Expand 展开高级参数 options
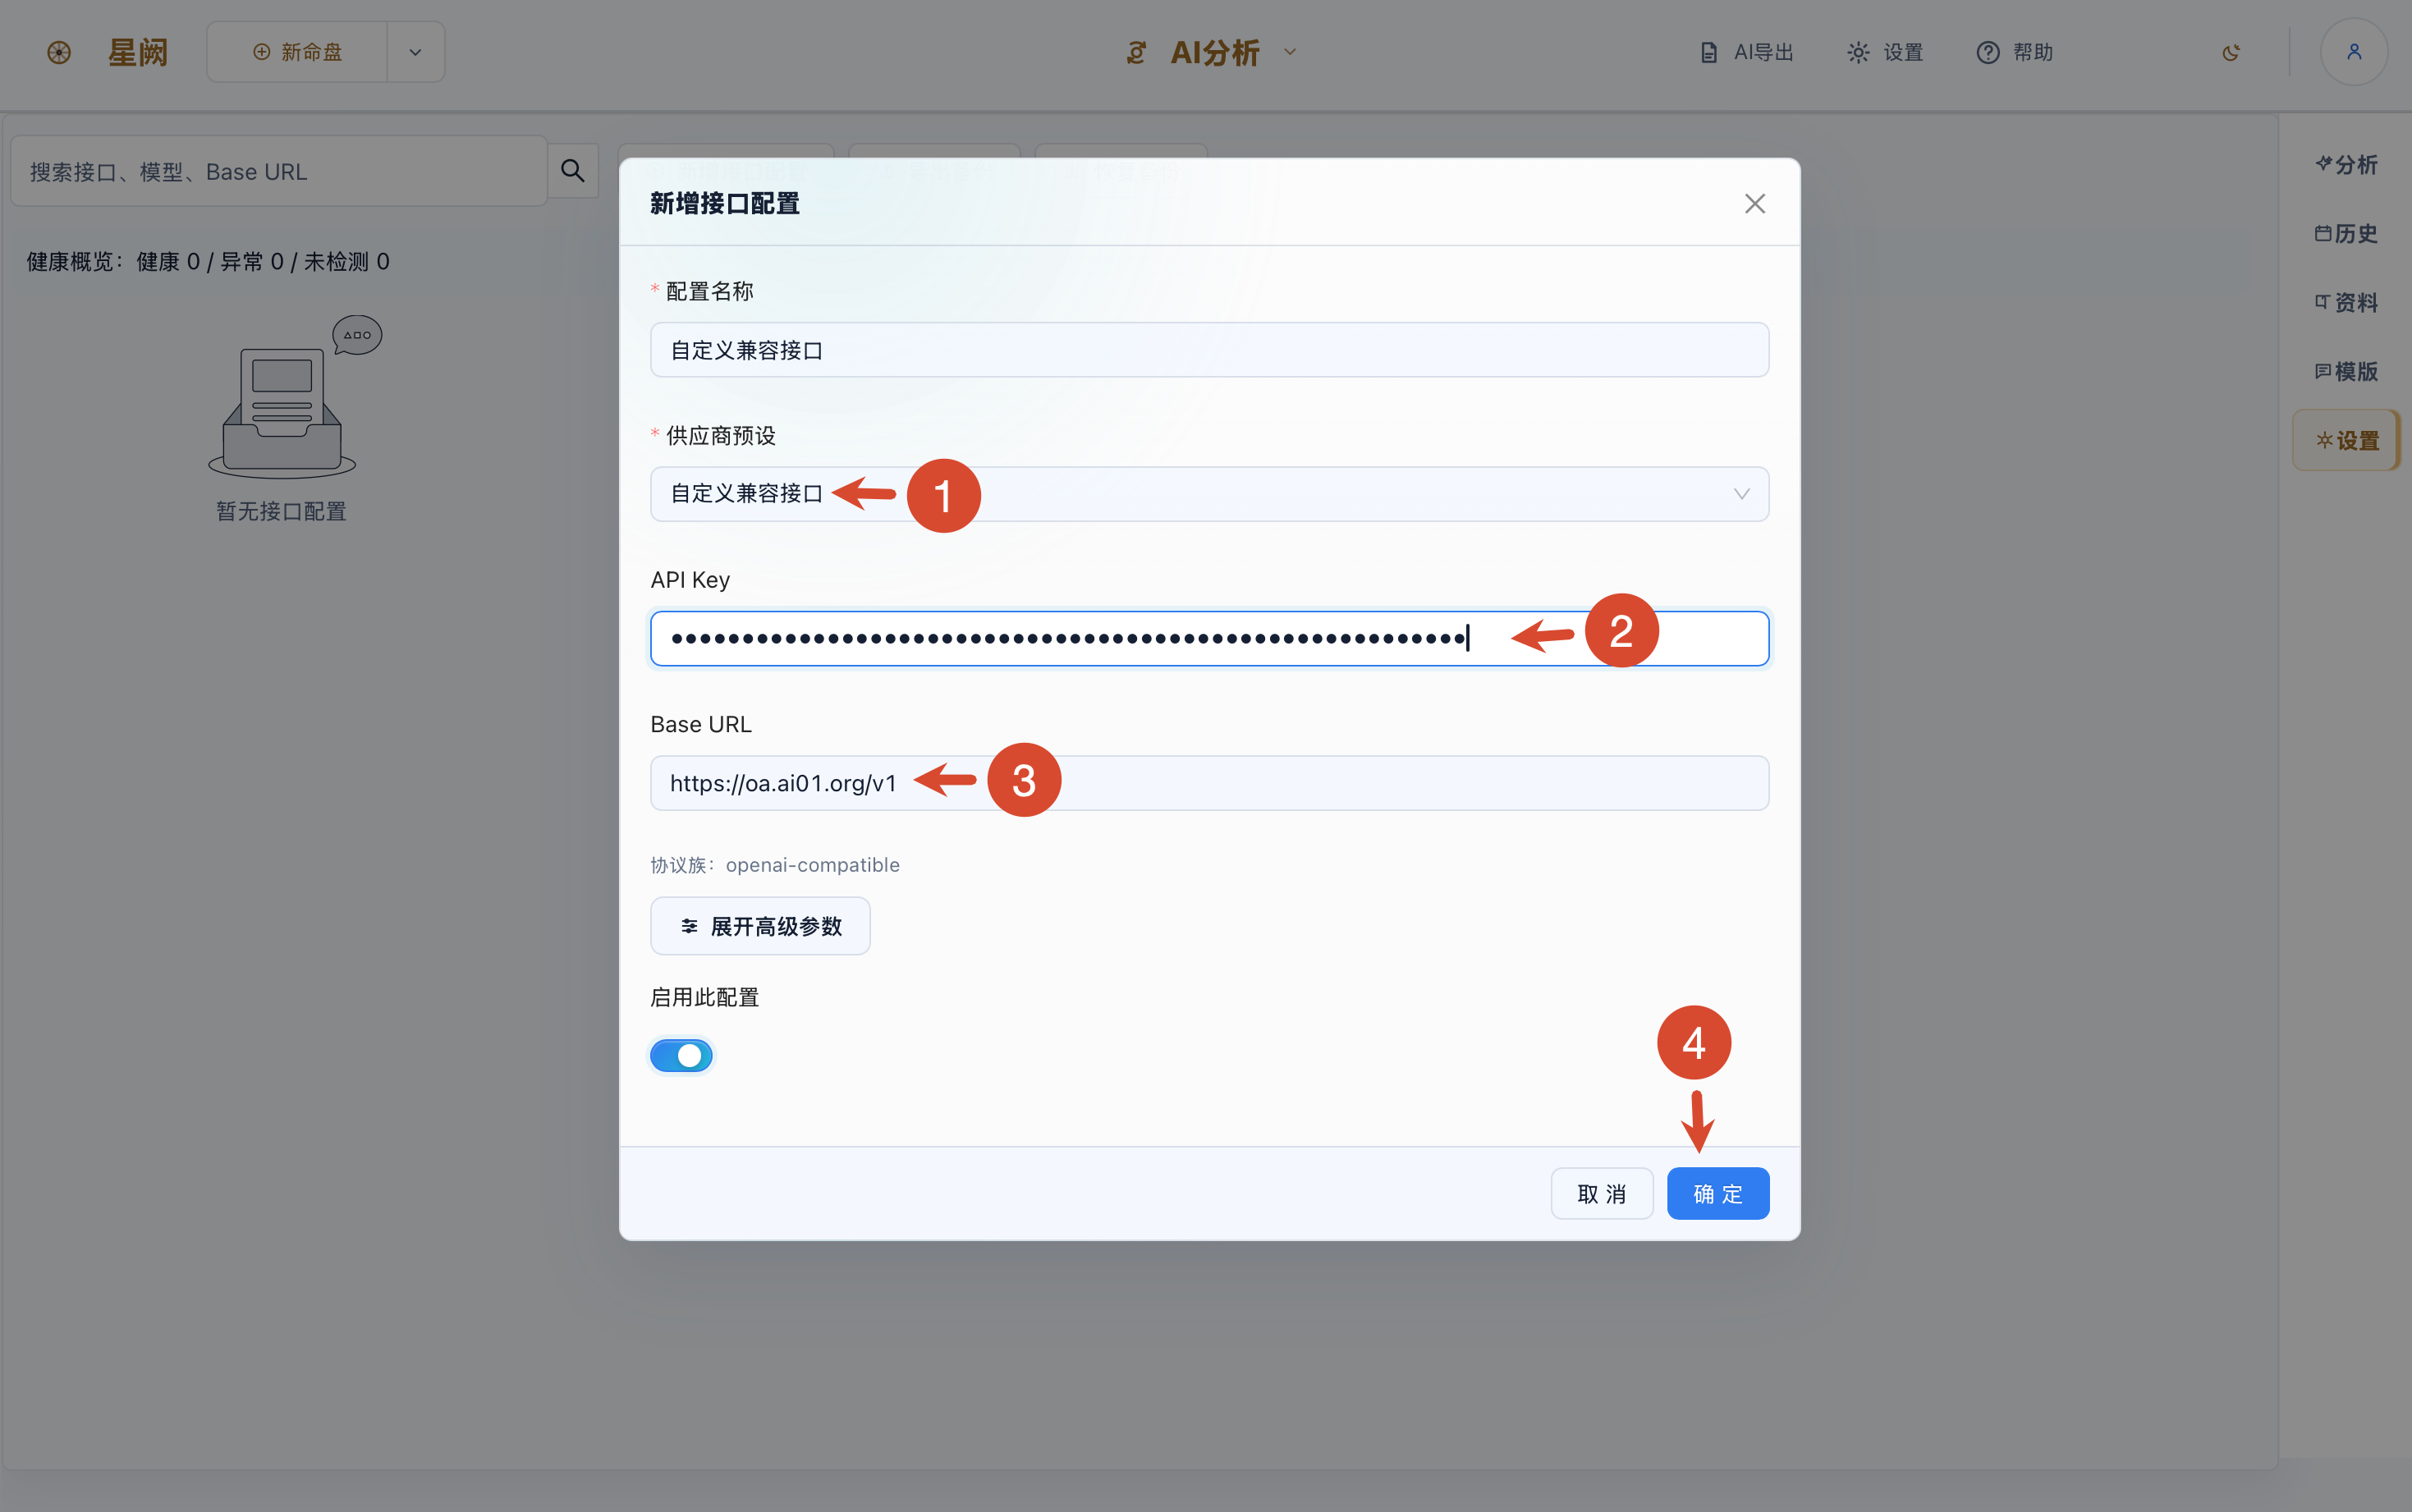2412x1512 pixels. (760, 926)
